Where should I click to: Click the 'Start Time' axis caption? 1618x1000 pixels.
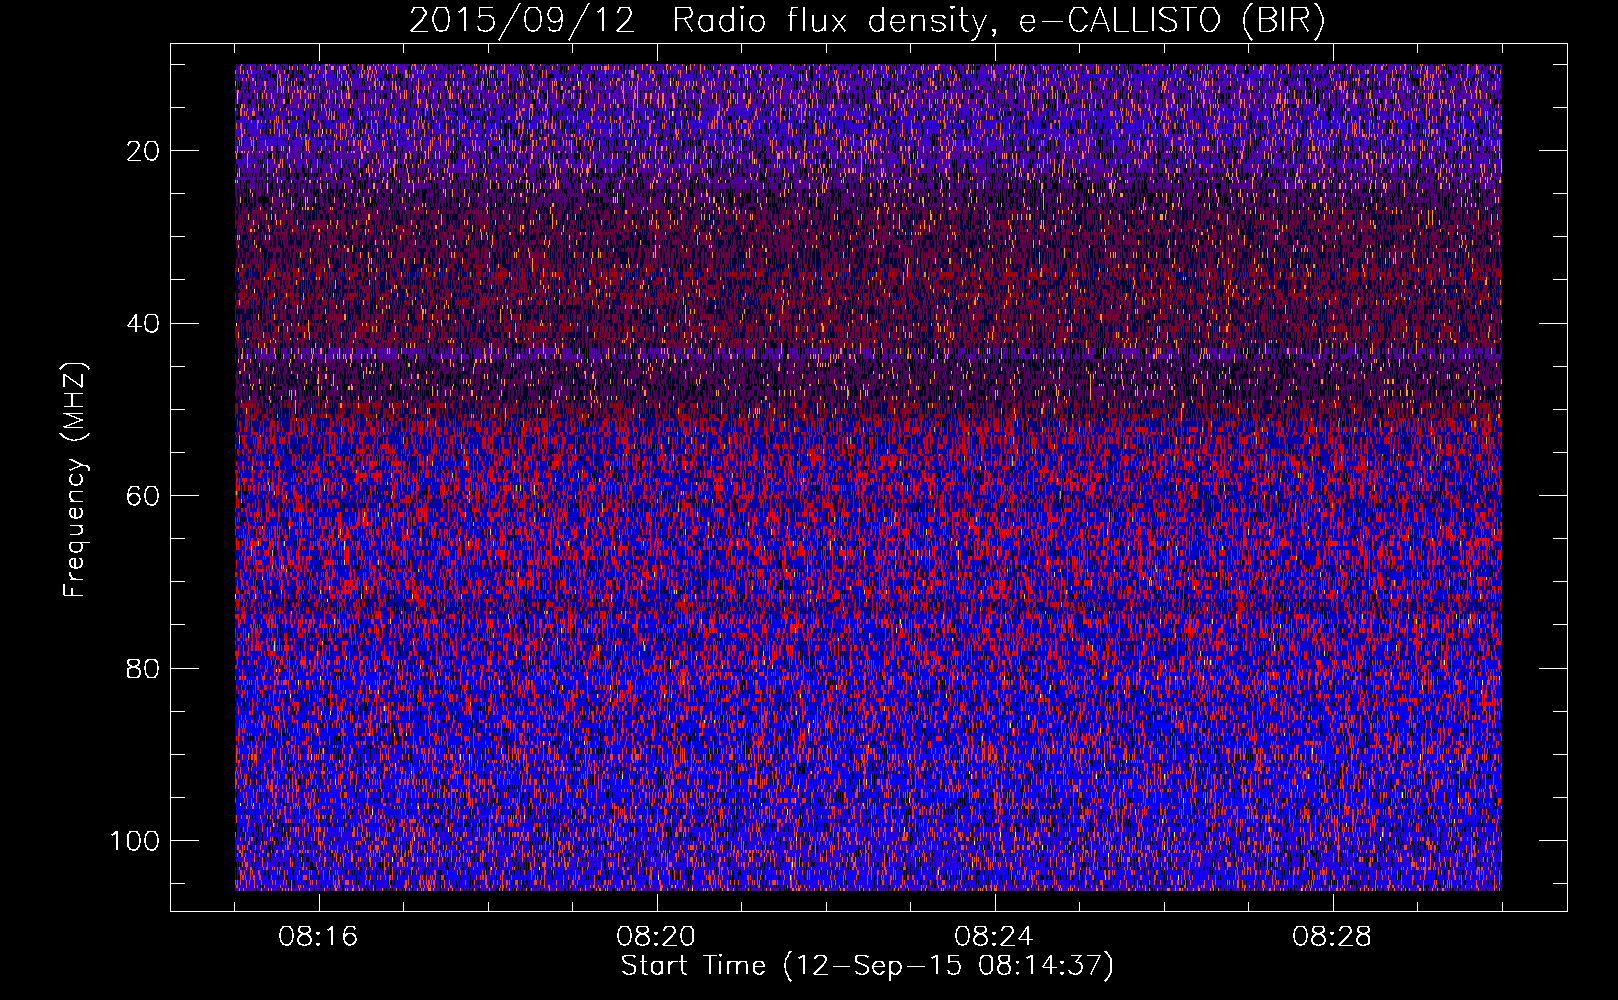coord(867,966)
